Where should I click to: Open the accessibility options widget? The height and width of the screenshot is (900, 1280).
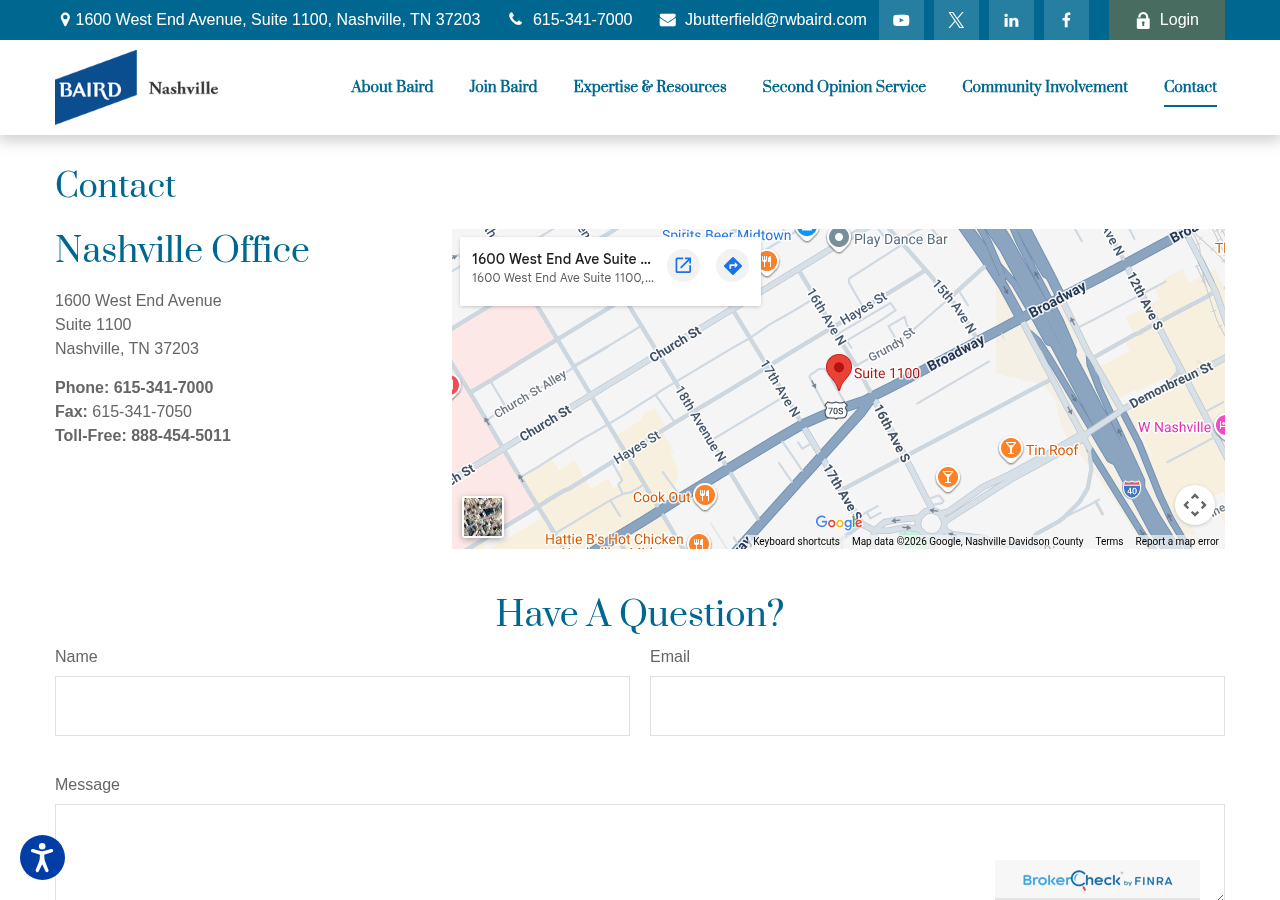tap(42, 858)
